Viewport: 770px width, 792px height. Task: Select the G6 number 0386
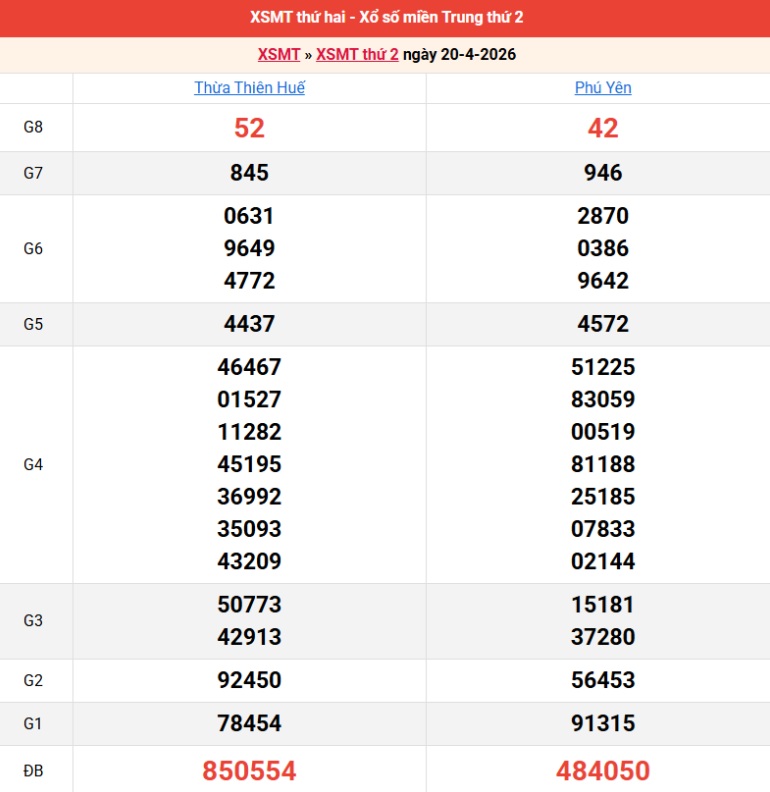pyautogui.click(x=603, y=248)
